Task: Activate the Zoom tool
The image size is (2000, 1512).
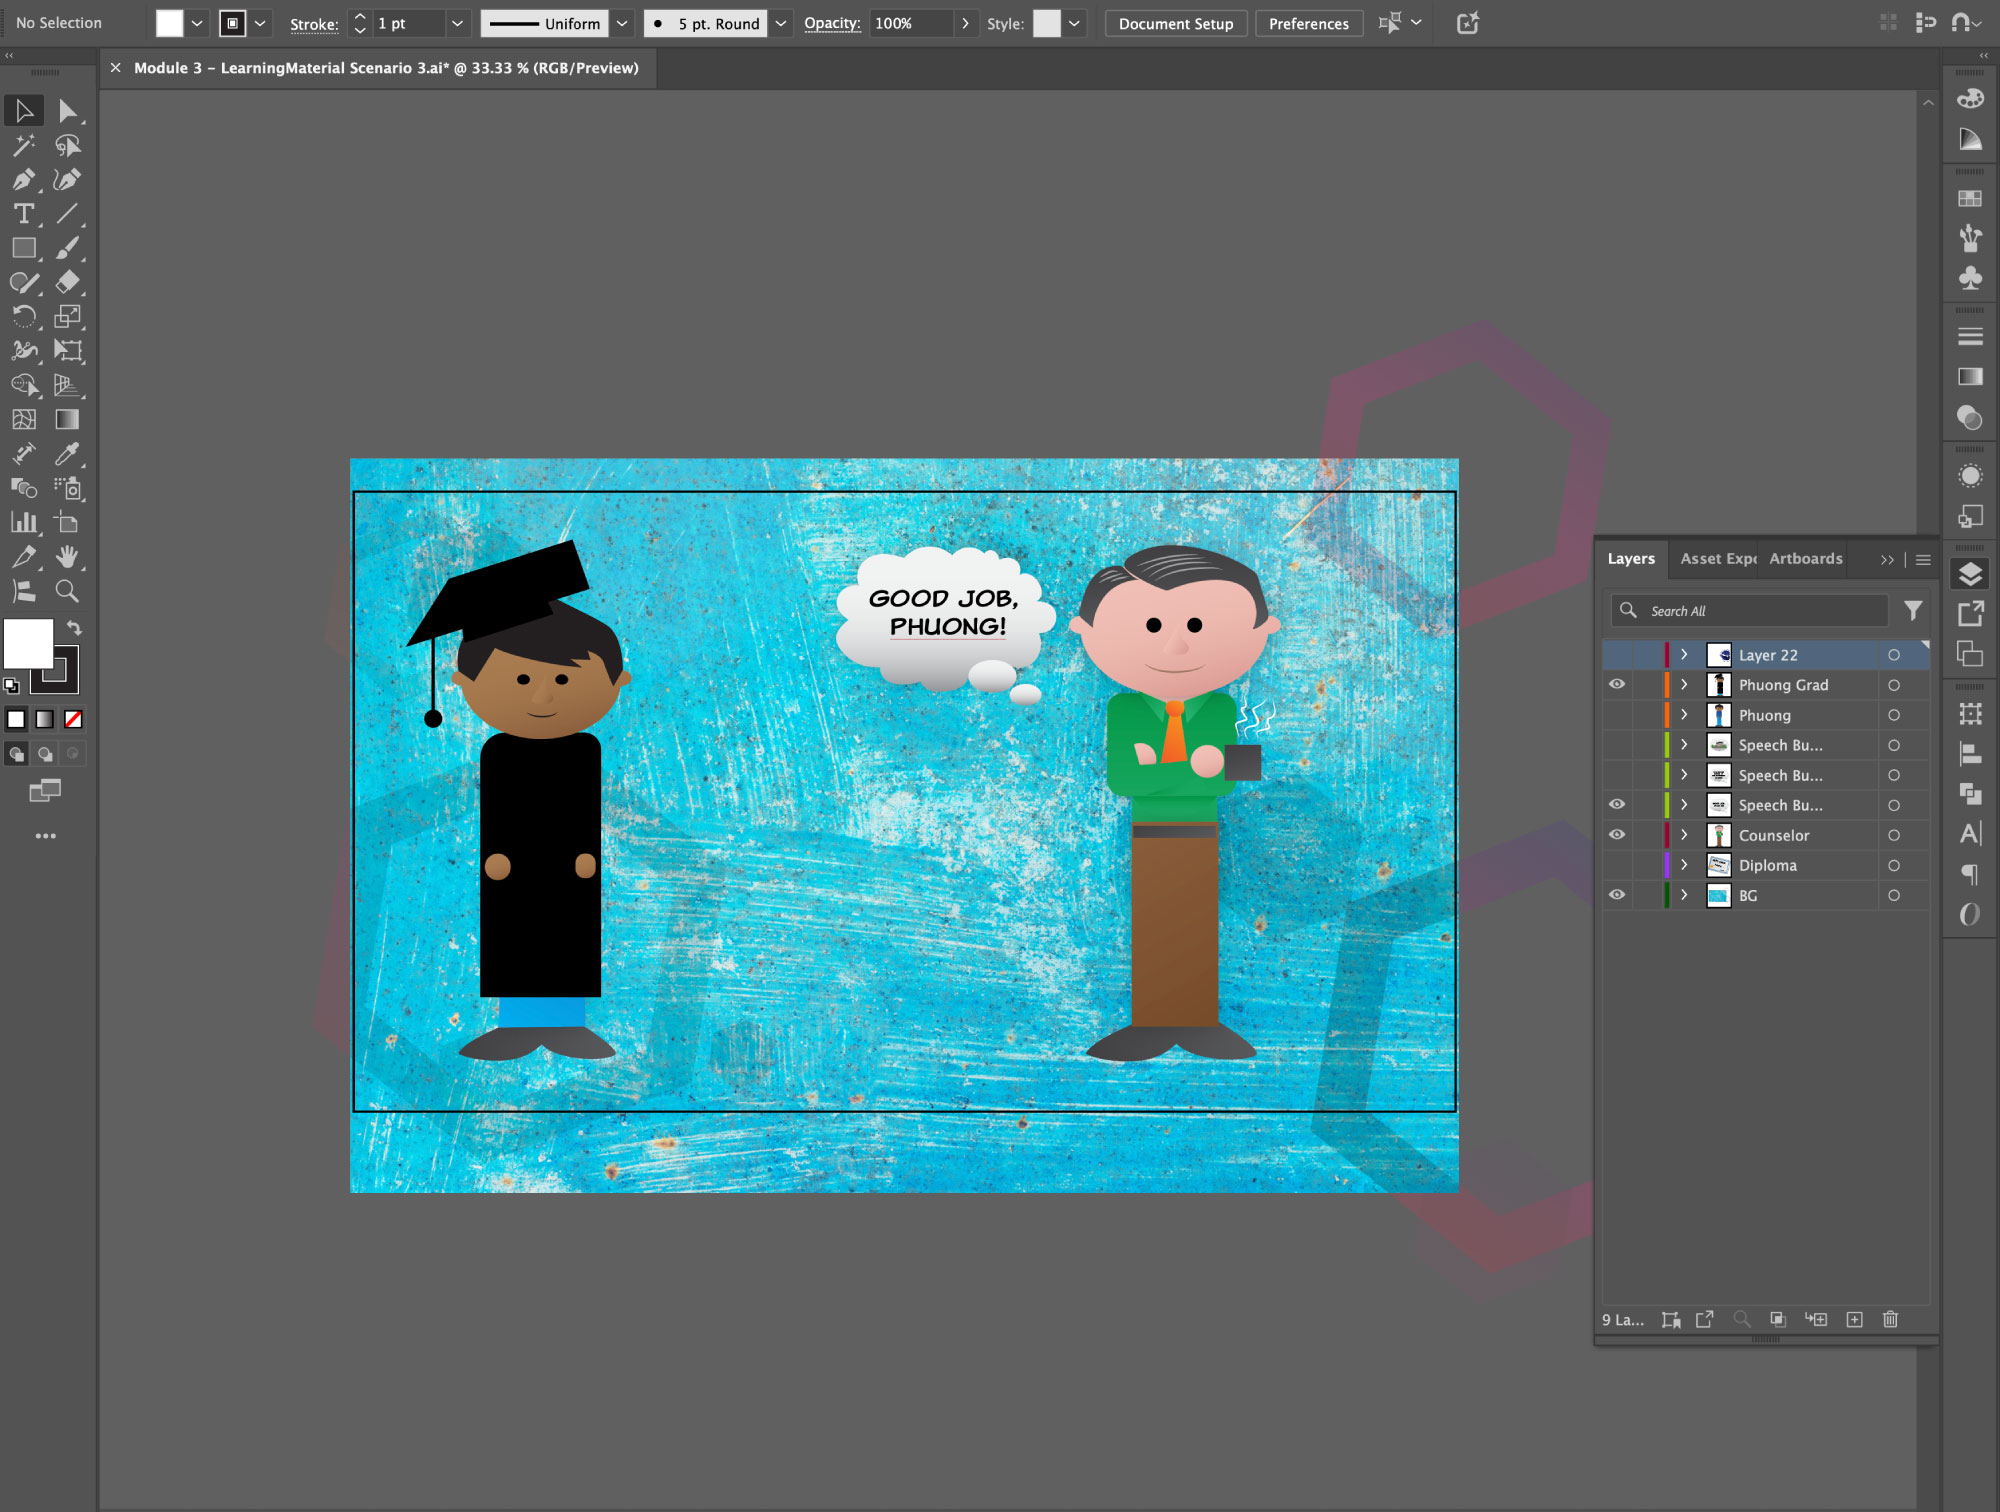Action: [x=67, y=591]
